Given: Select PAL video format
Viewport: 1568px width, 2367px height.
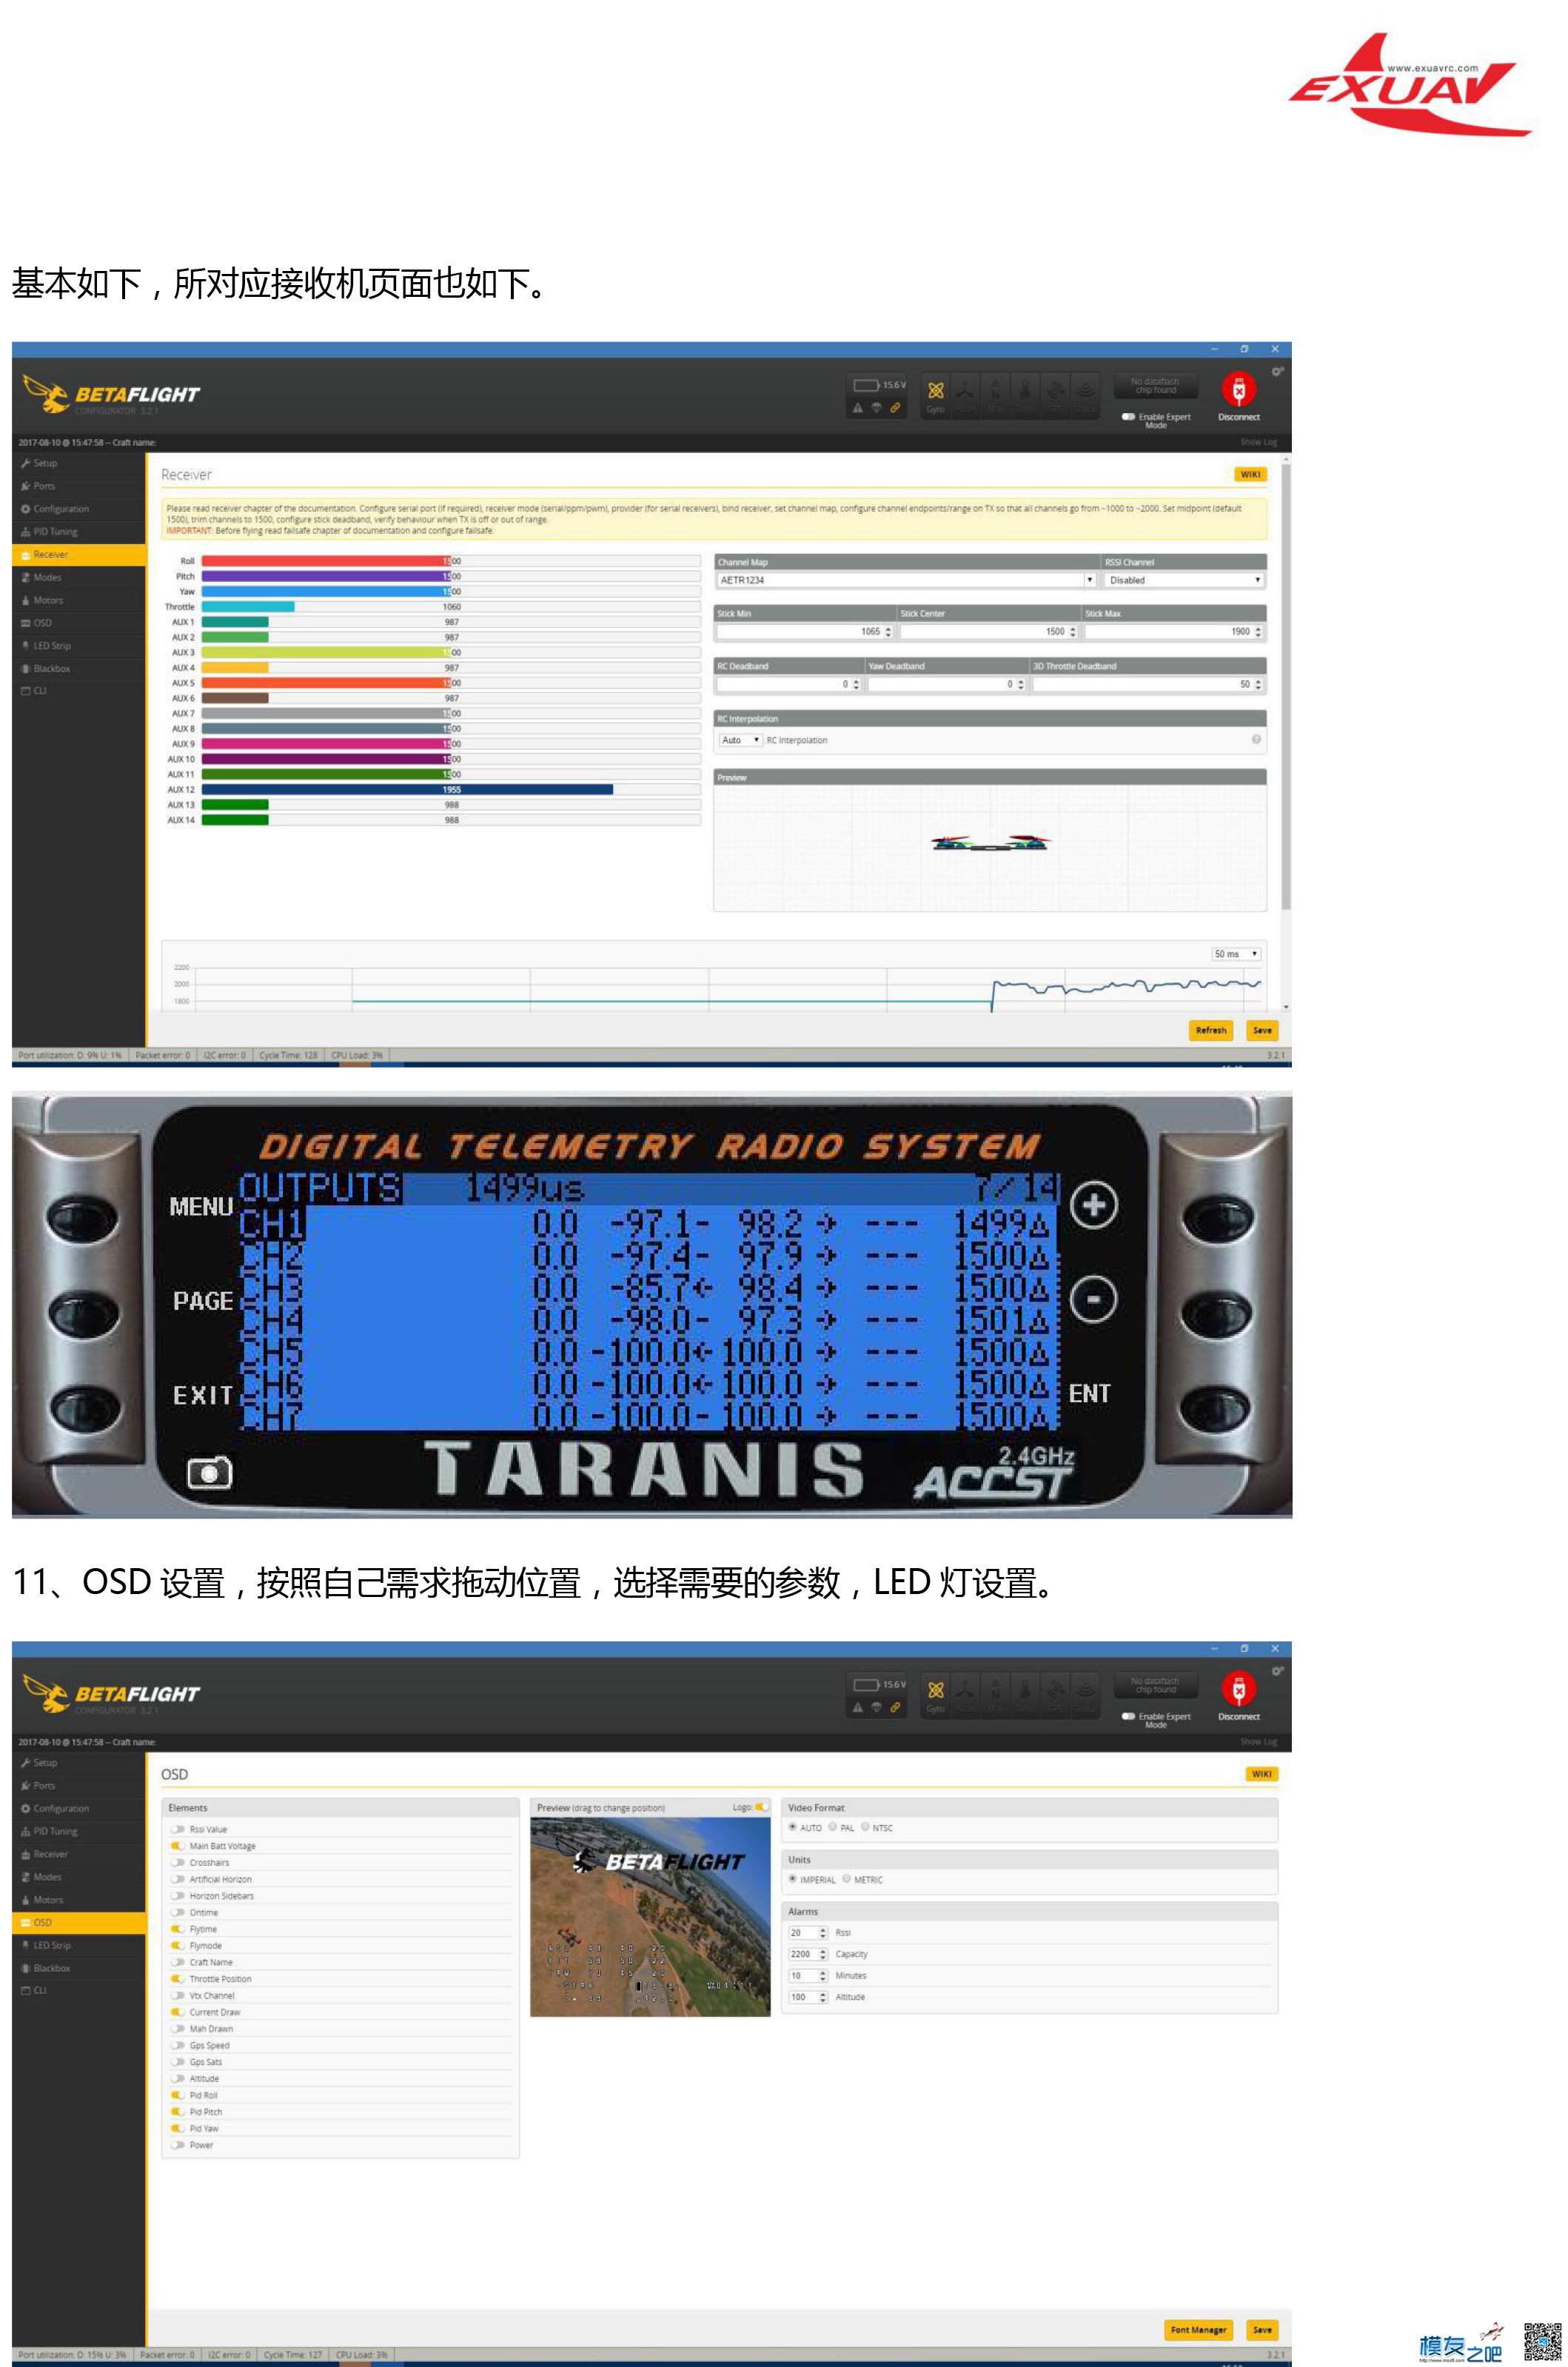Looking at the screenshot, I should (x=832, y=1827).
